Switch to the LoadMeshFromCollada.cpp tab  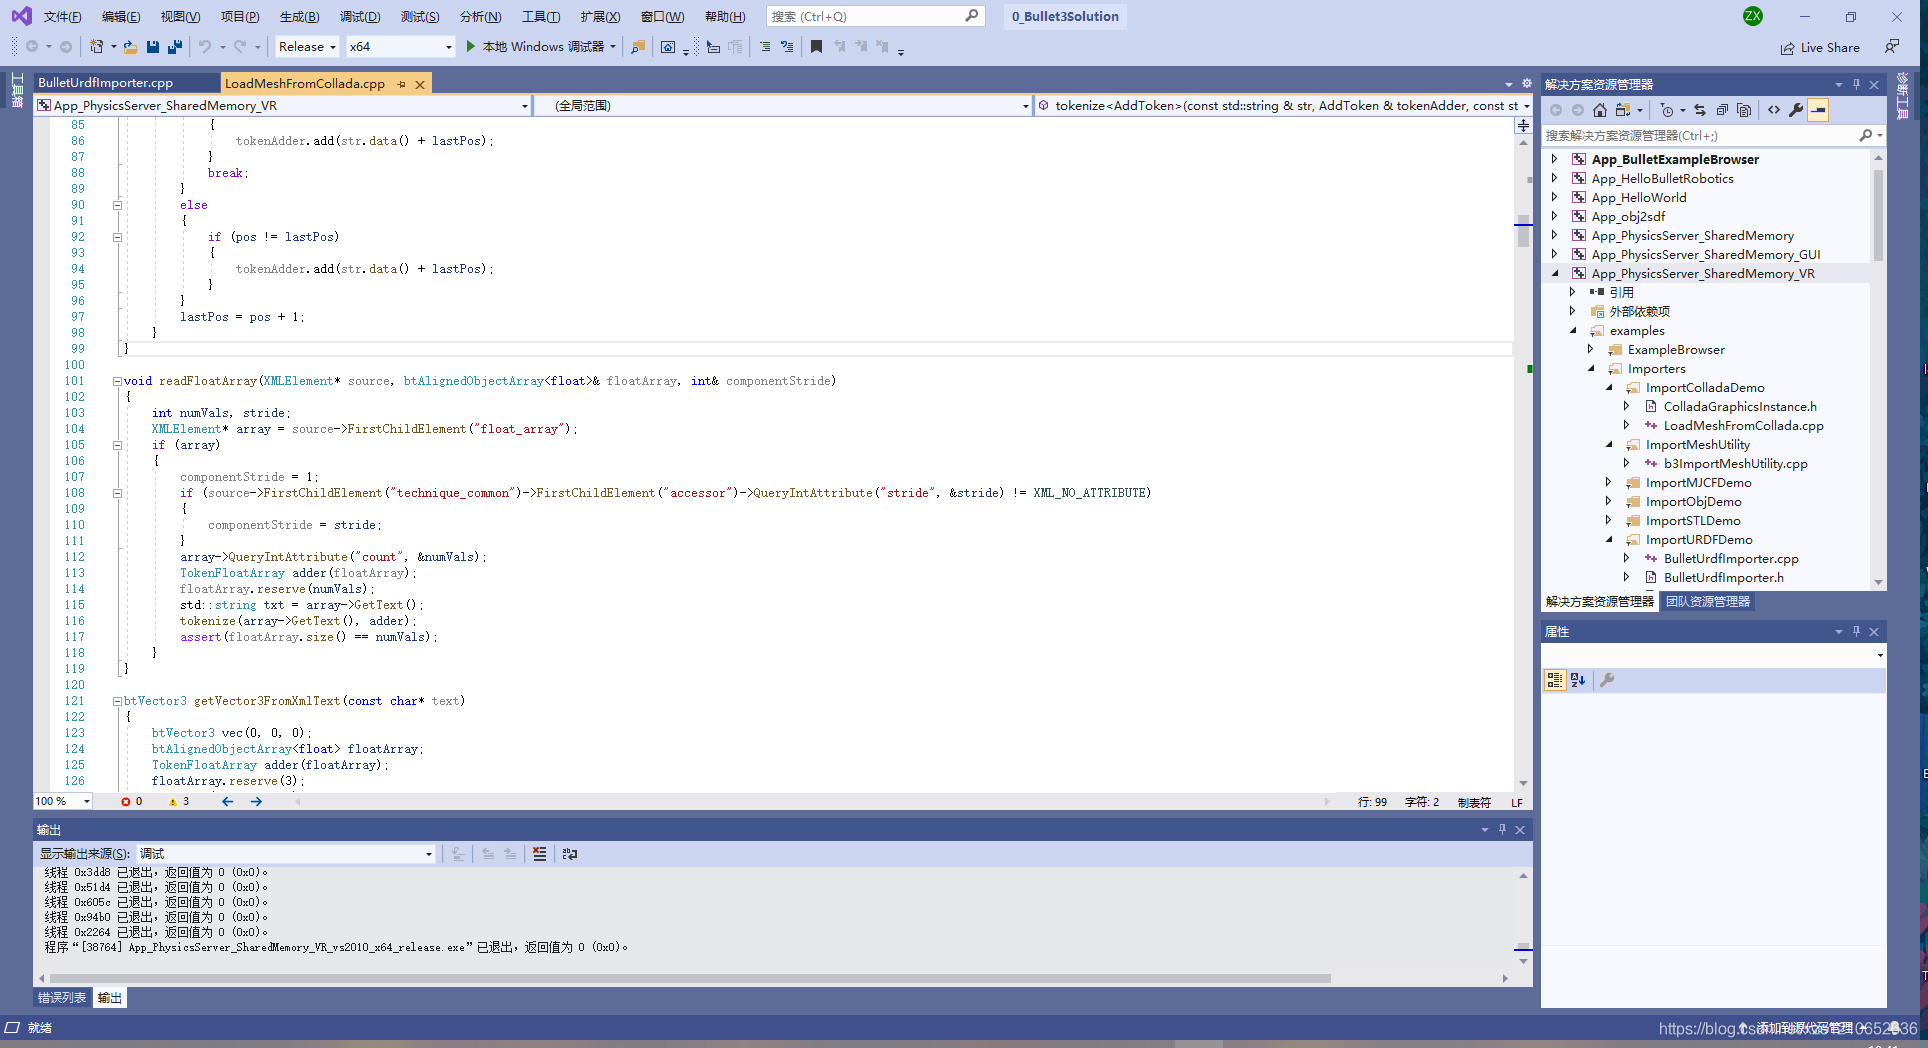coord(305,83)
